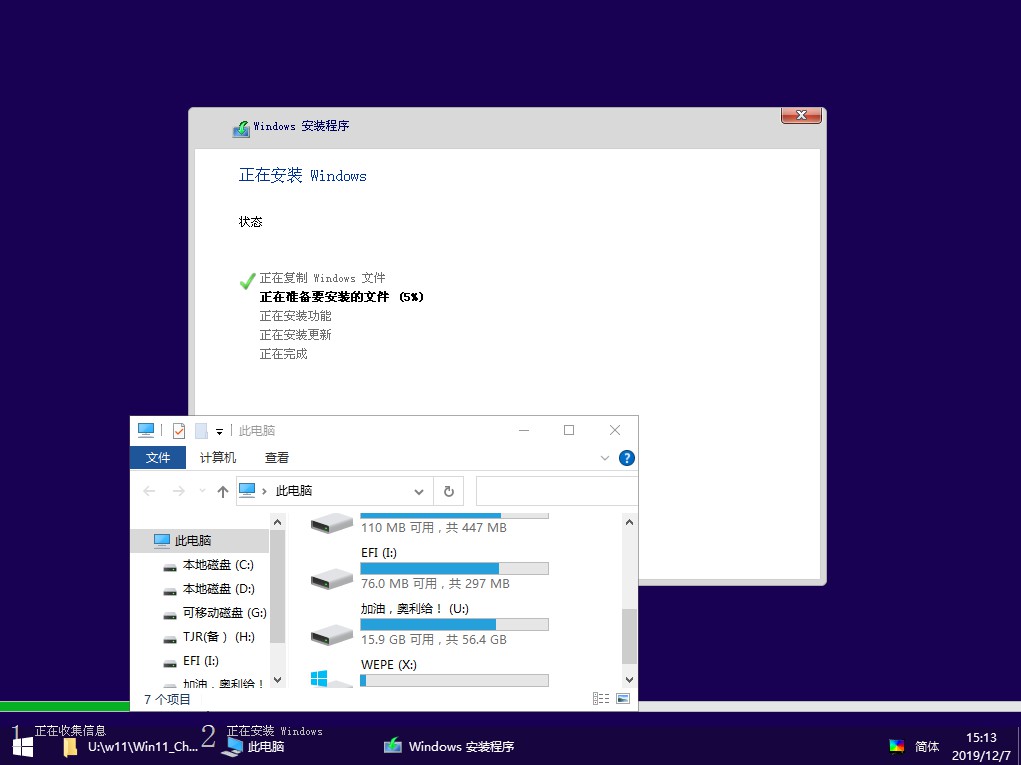
Task: Click the '正在安装功能' step text
Action: tap(296, 316)
